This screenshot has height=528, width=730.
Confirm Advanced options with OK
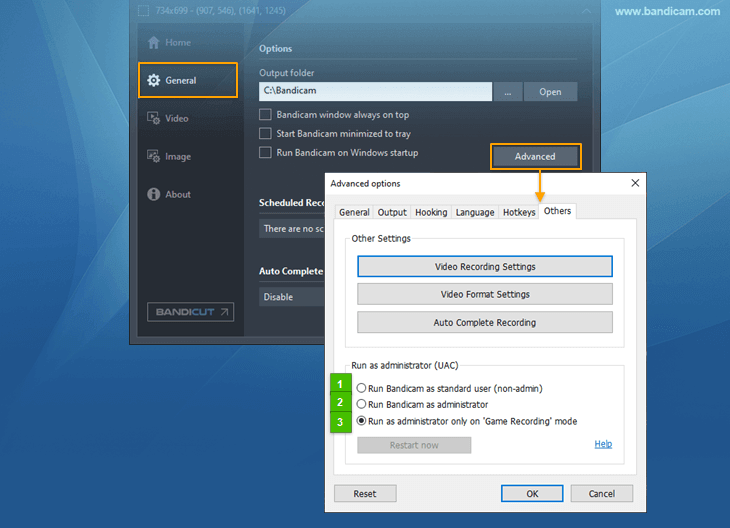[532, 494]
